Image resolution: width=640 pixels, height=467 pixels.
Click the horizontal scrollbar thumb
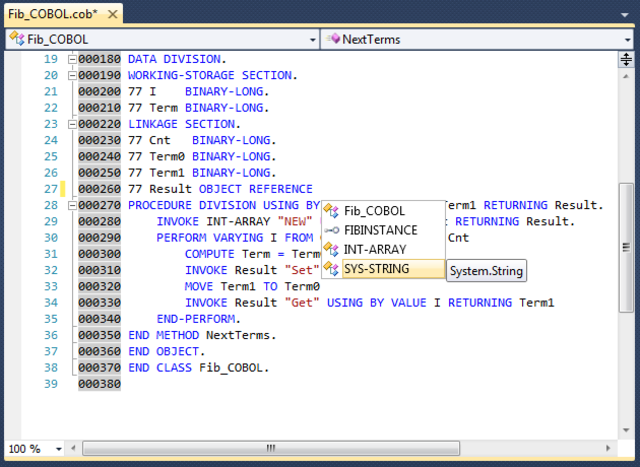pyautogui.click(x=271, y=448)
